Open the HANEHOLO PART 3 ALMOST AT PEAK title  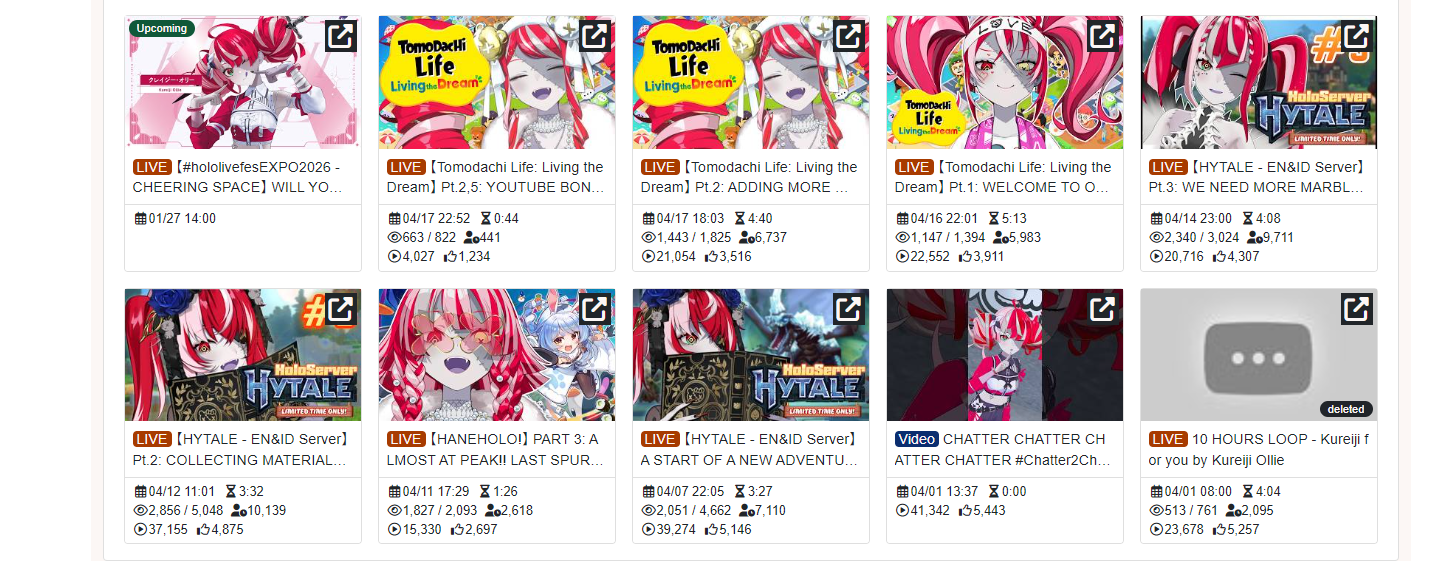click(496, 449)
